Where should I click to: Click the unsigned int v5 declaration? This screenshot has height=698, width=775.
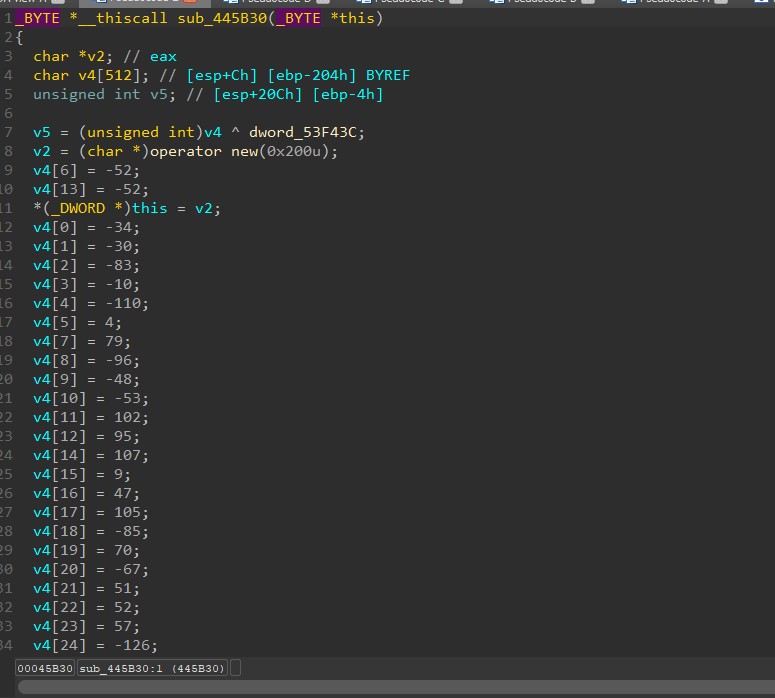pos(104,94)
